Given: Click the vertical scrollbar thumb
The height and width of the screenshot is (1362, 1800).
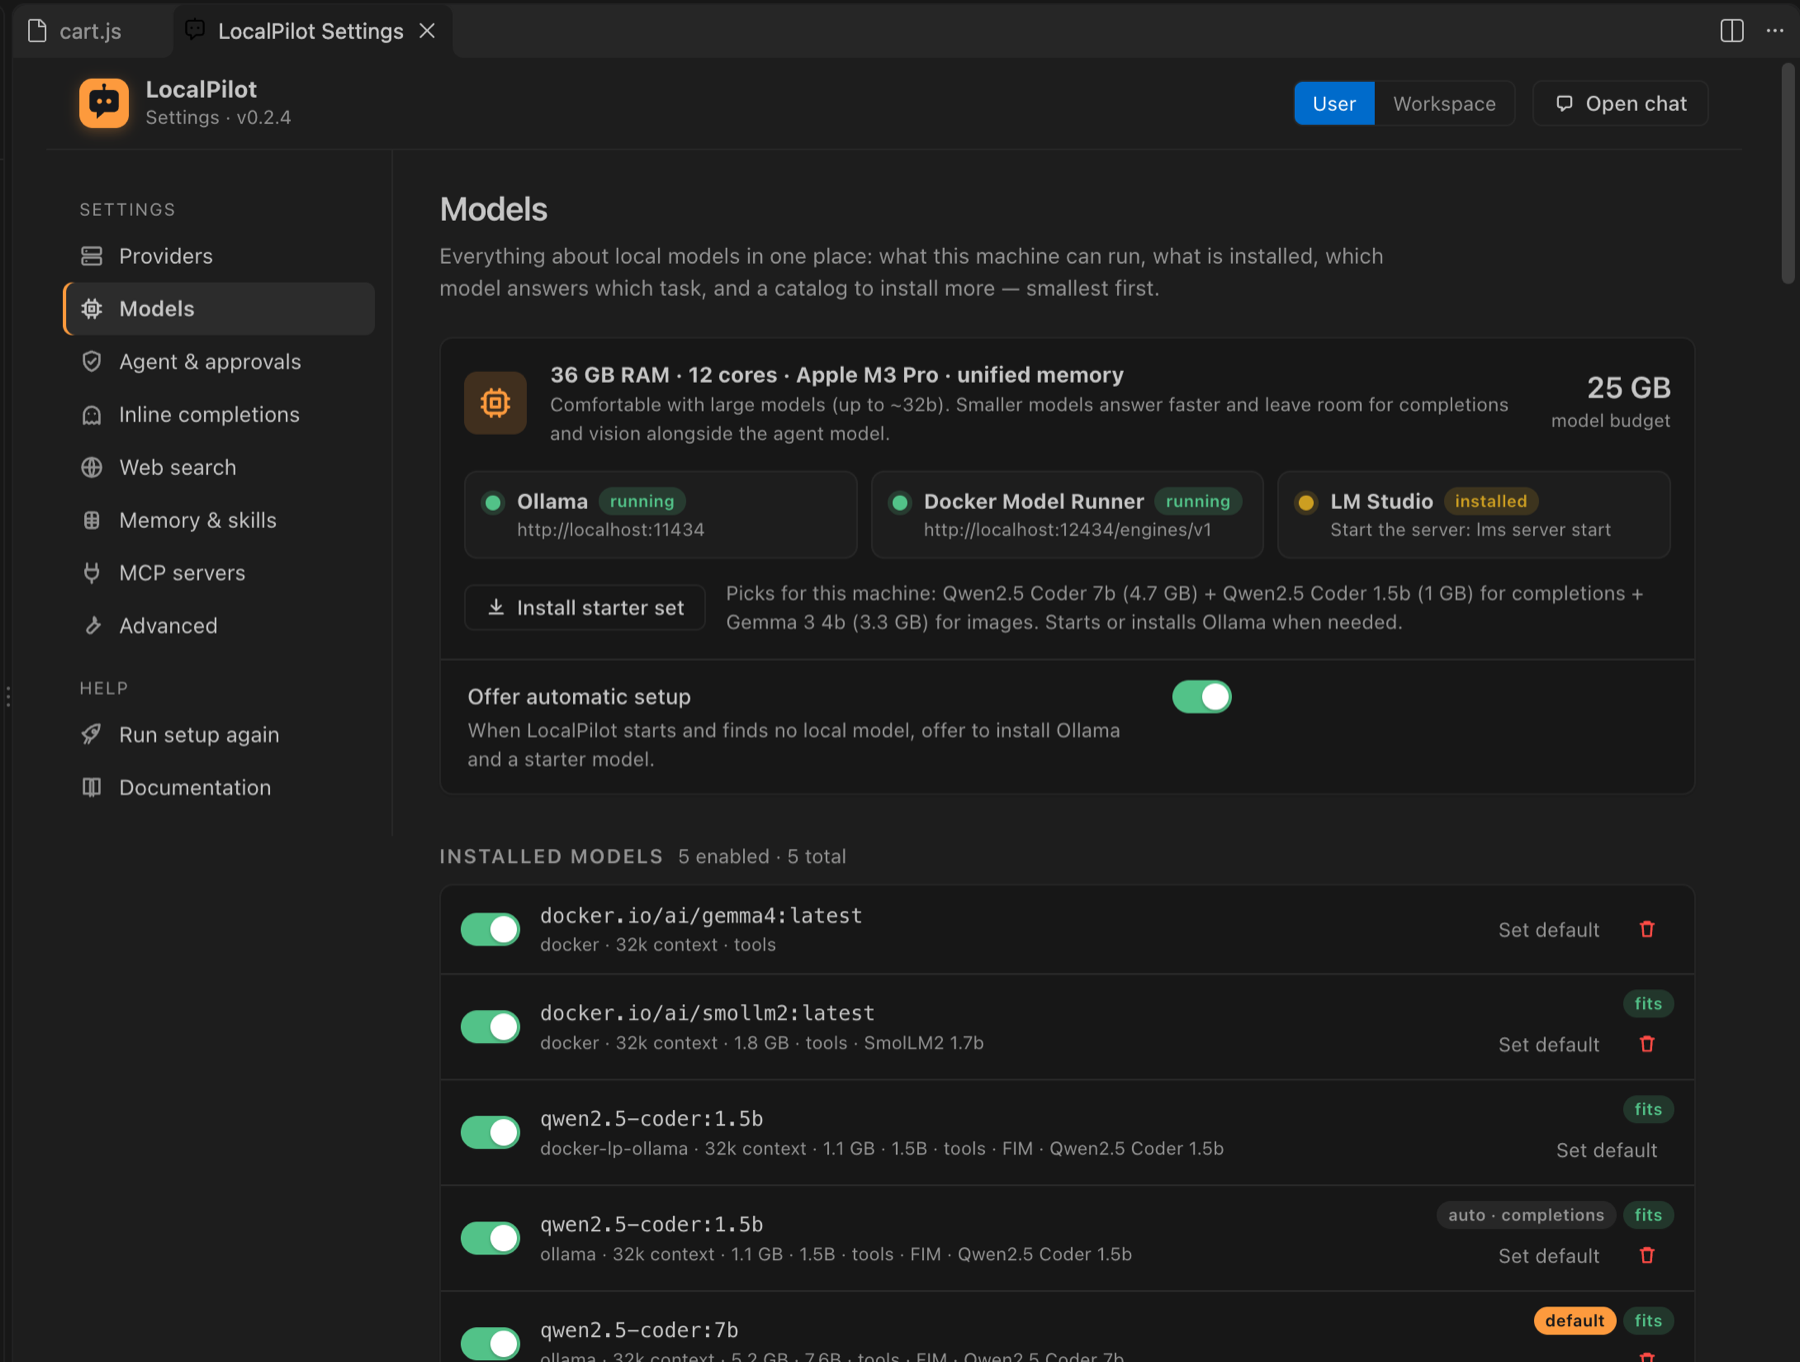Looking at the screenshot, I should 1788,175.
